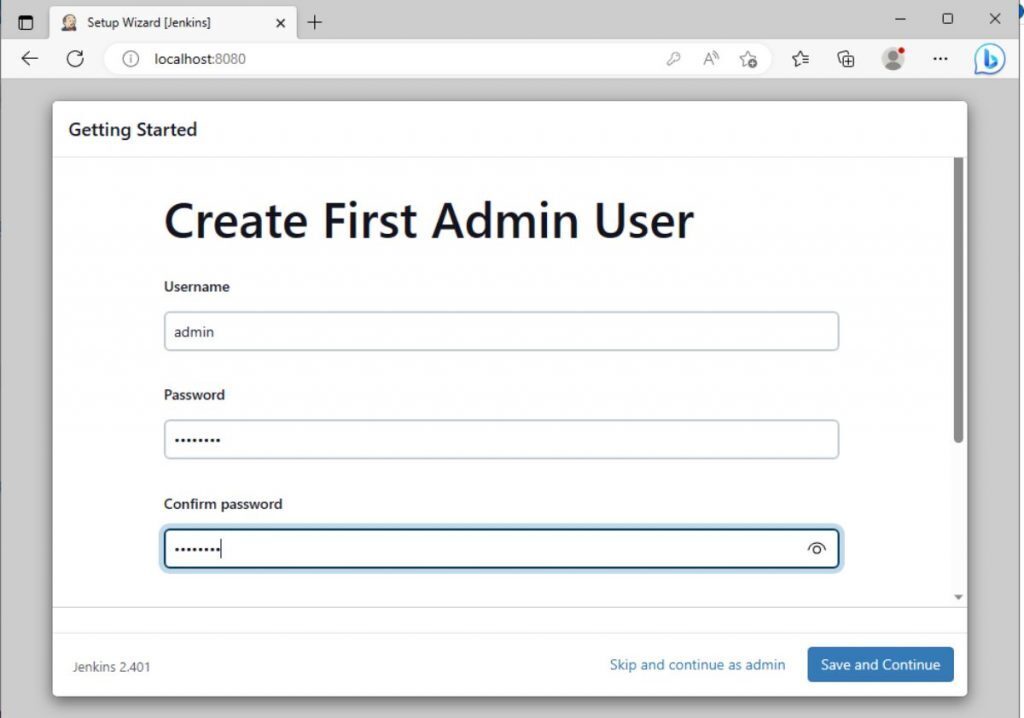Select the Setup Wizard [Jenkins] tab
Image resolution: width=1024 pixels, height=718 pixels.
pyautogui.click(x=150, y=20)
